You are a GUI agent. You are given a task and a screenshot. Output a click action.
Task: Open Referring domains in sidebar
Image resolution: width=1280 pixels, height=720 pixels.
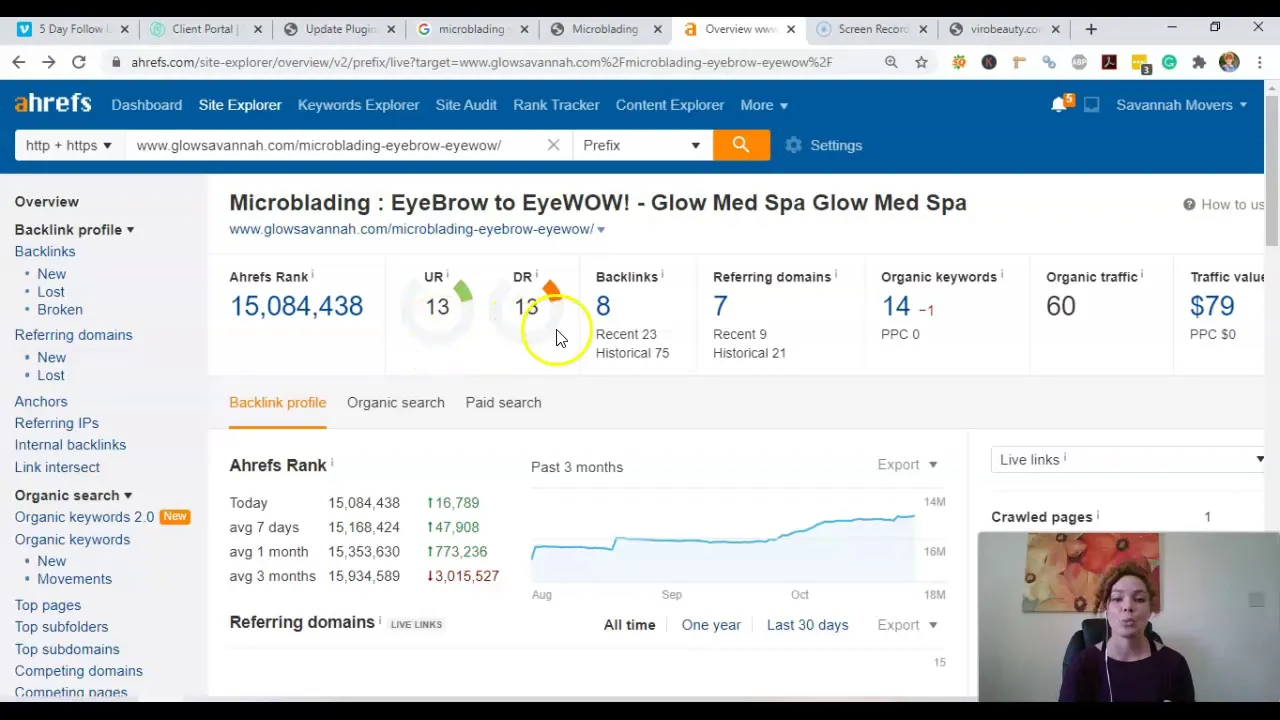tap(73, 335)
